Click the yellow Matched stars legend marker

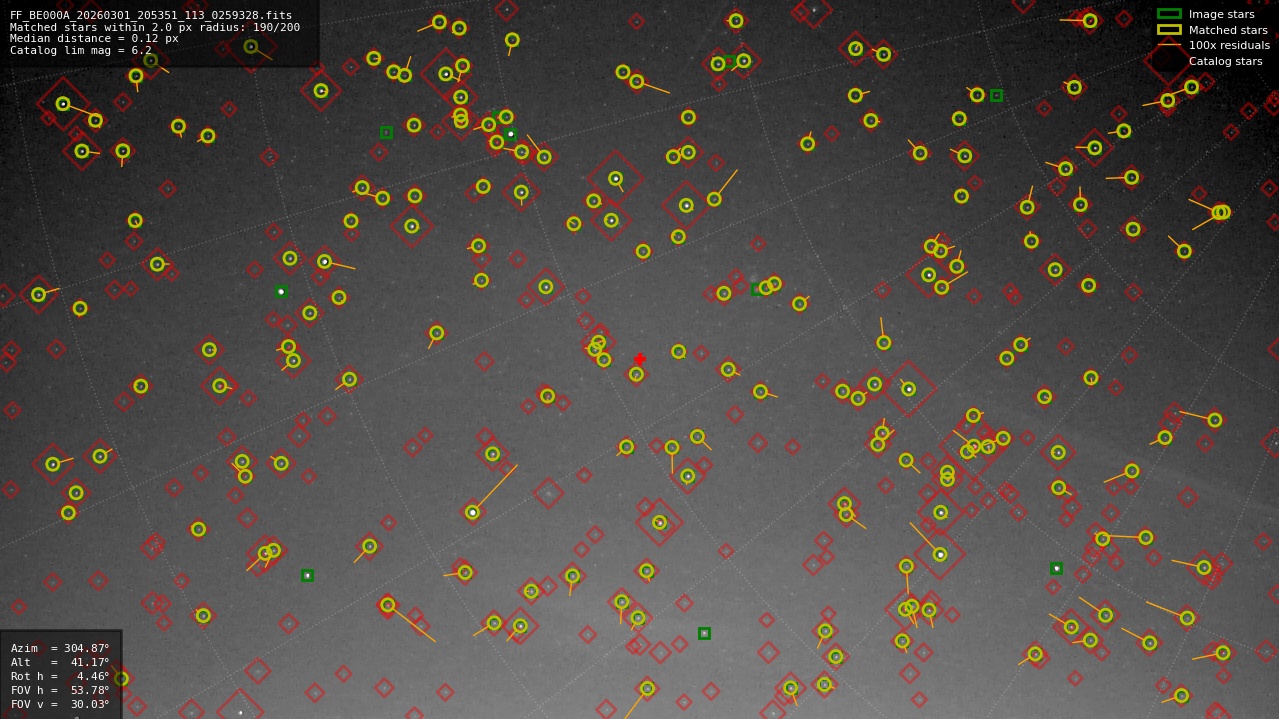point(1169,30)
